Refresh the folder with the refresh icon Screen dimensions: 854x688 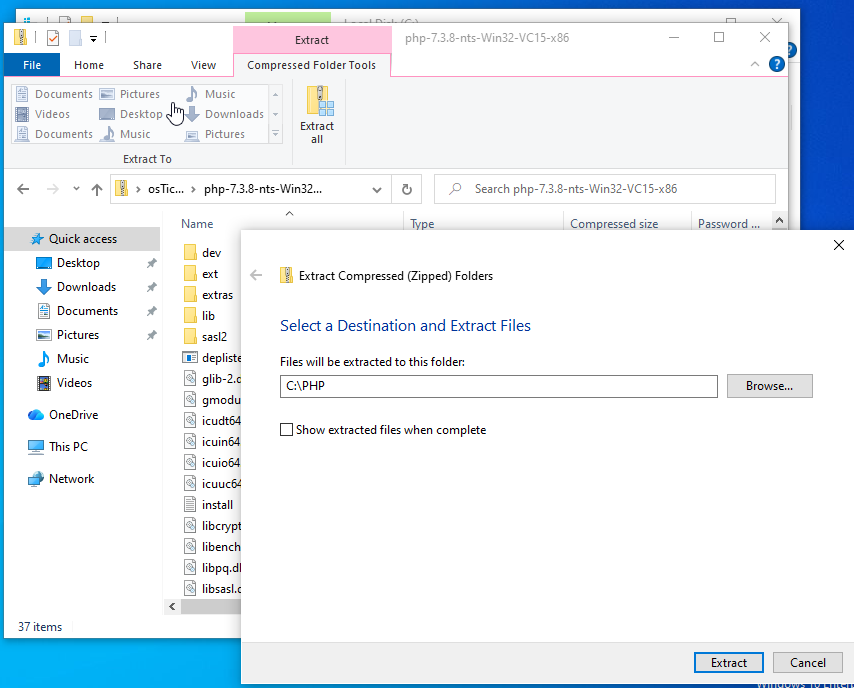click(x=406, y=189)
